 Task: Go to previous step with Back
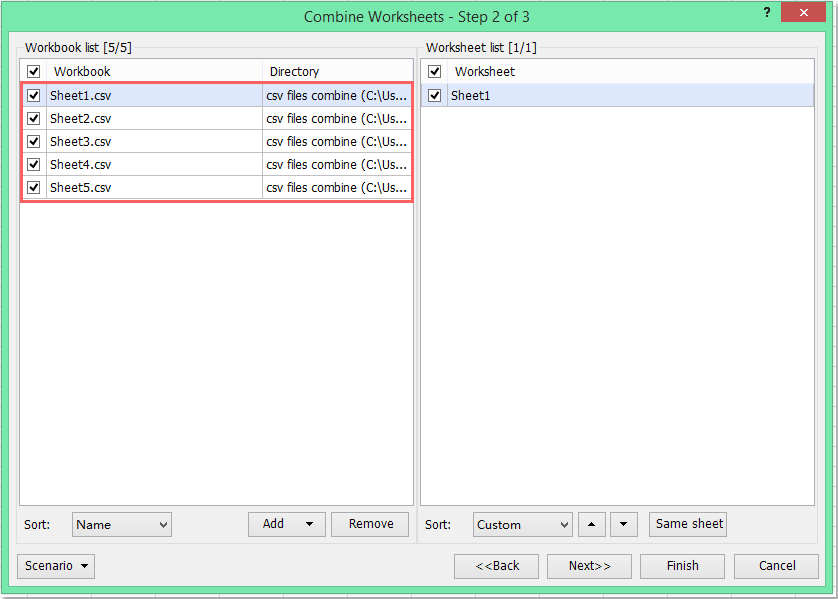[496, 566]
